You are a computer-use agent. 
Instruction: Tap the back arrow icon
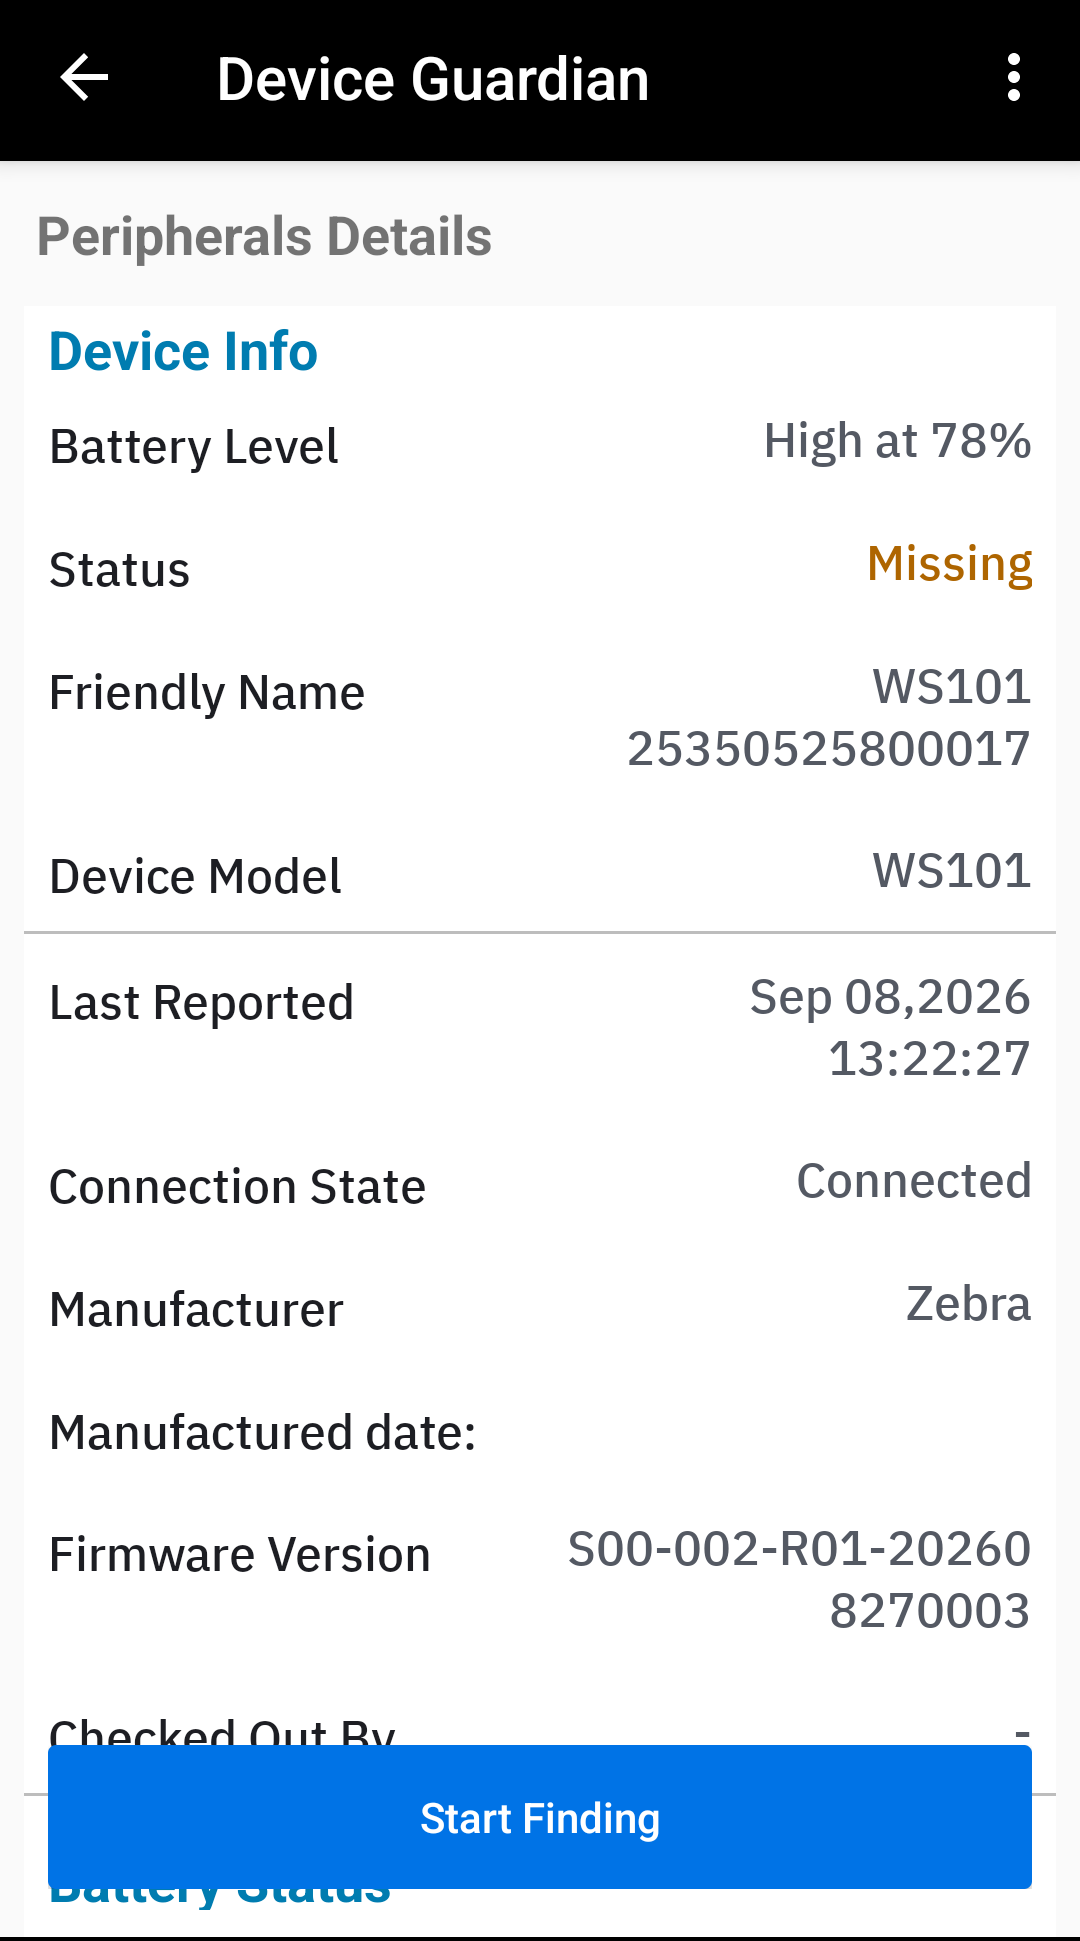(x=84, y=78)
